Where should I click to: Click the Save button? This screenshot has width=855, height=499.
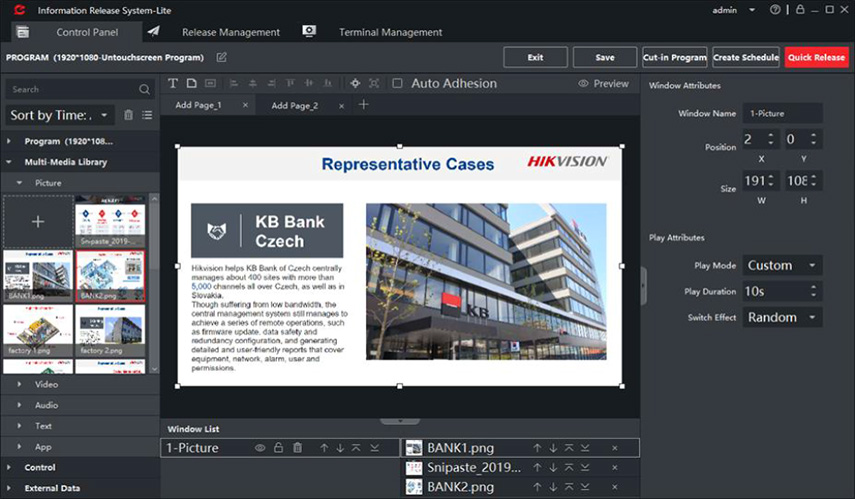click(605, 57)
